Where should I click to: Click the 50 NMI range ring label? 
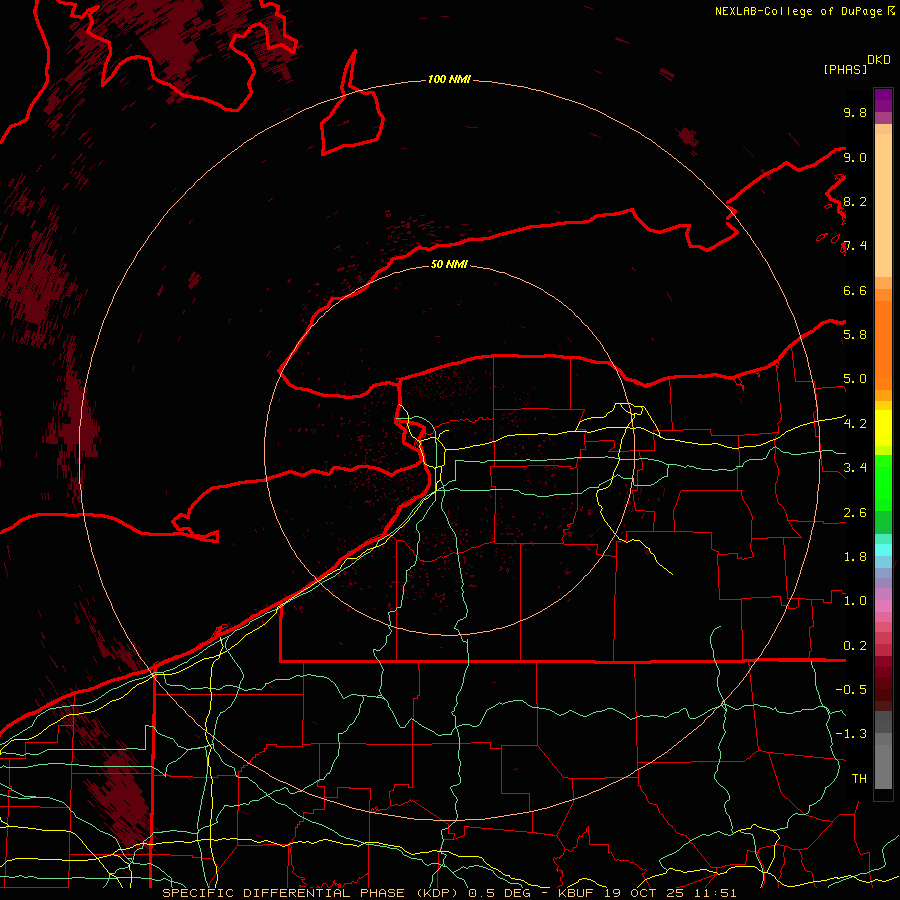[449, 264]
